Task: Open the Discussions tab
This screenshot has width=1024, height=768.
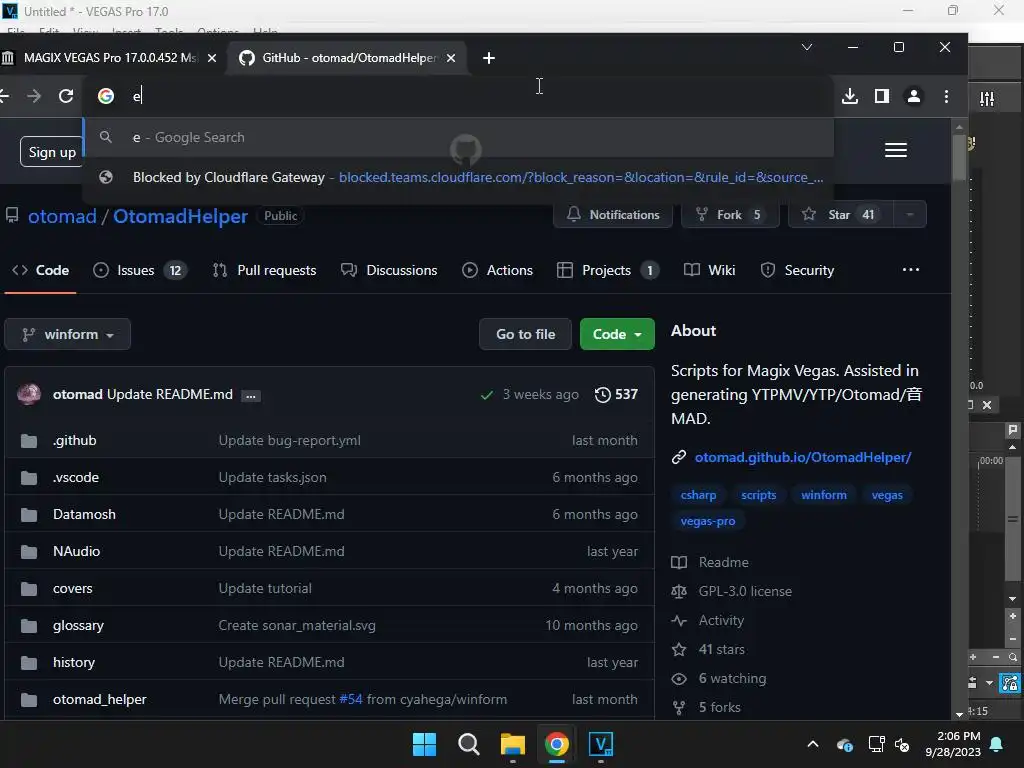Action: coord(389,270)
